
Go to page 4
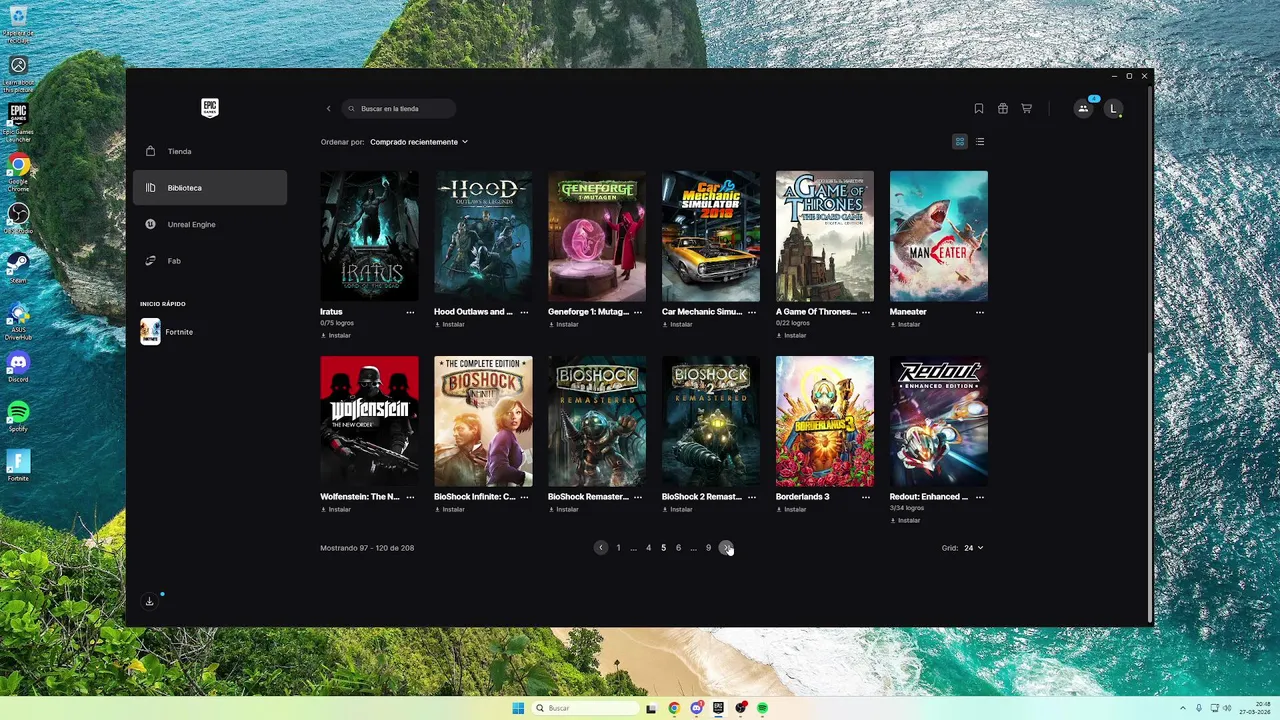coord(648,548)
